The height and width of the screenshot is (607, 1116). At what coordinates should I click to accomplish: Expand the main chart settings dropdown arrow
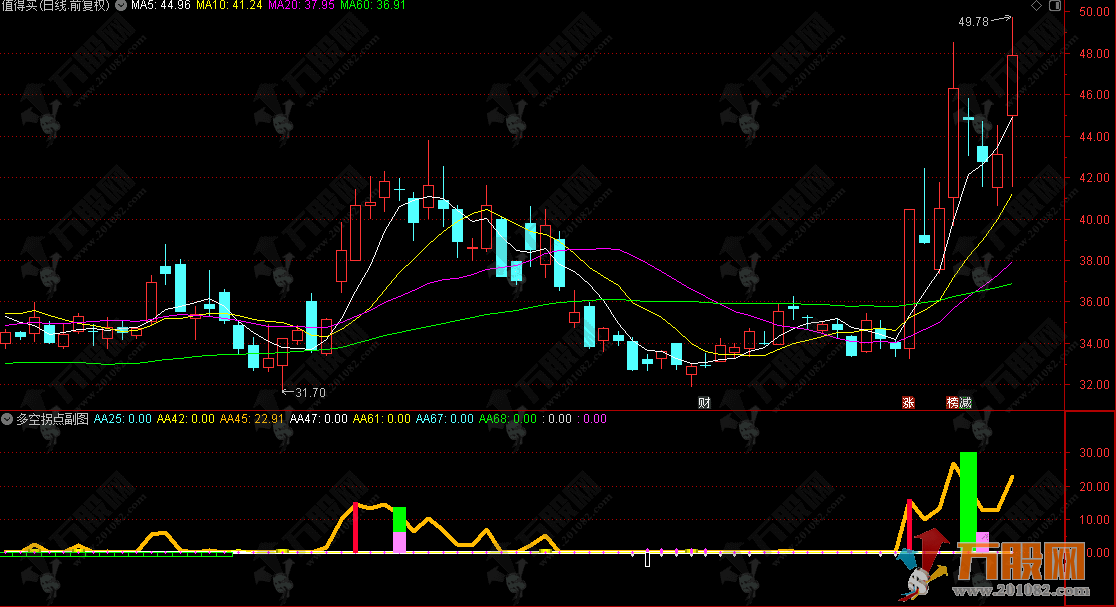122,6
